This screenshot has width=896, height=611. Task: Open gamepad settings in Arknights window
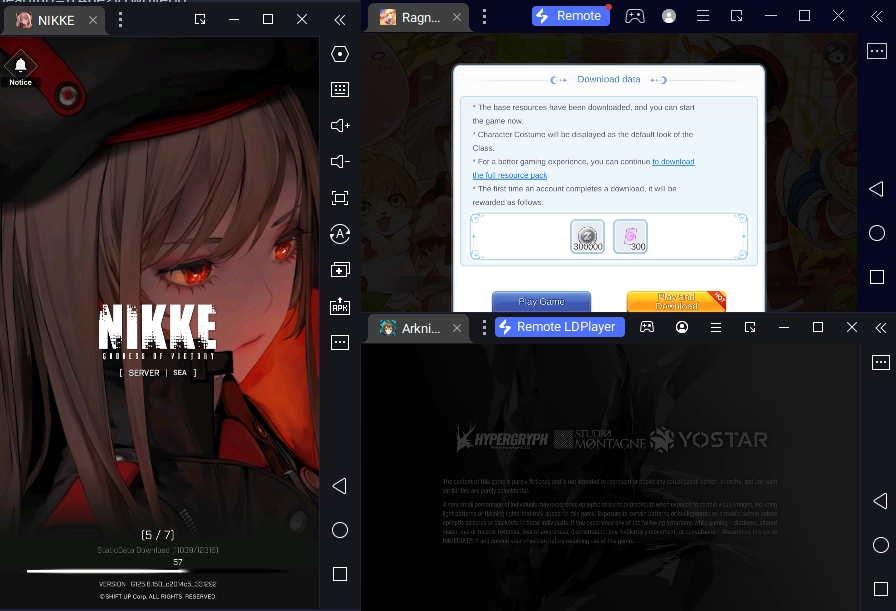coord(647,327)
